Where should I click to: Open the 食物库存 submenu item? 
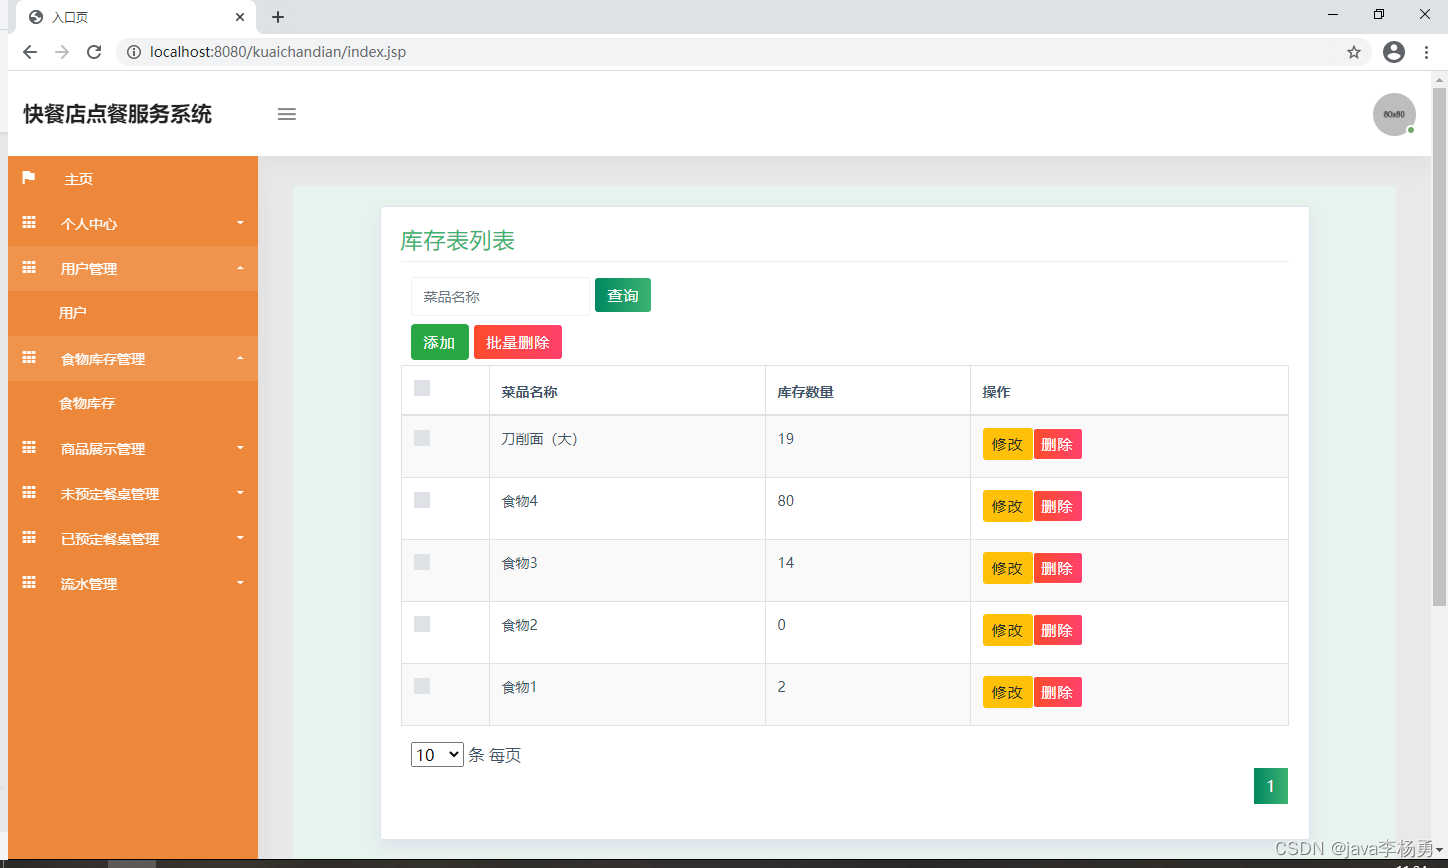click(x=133, y=403)
